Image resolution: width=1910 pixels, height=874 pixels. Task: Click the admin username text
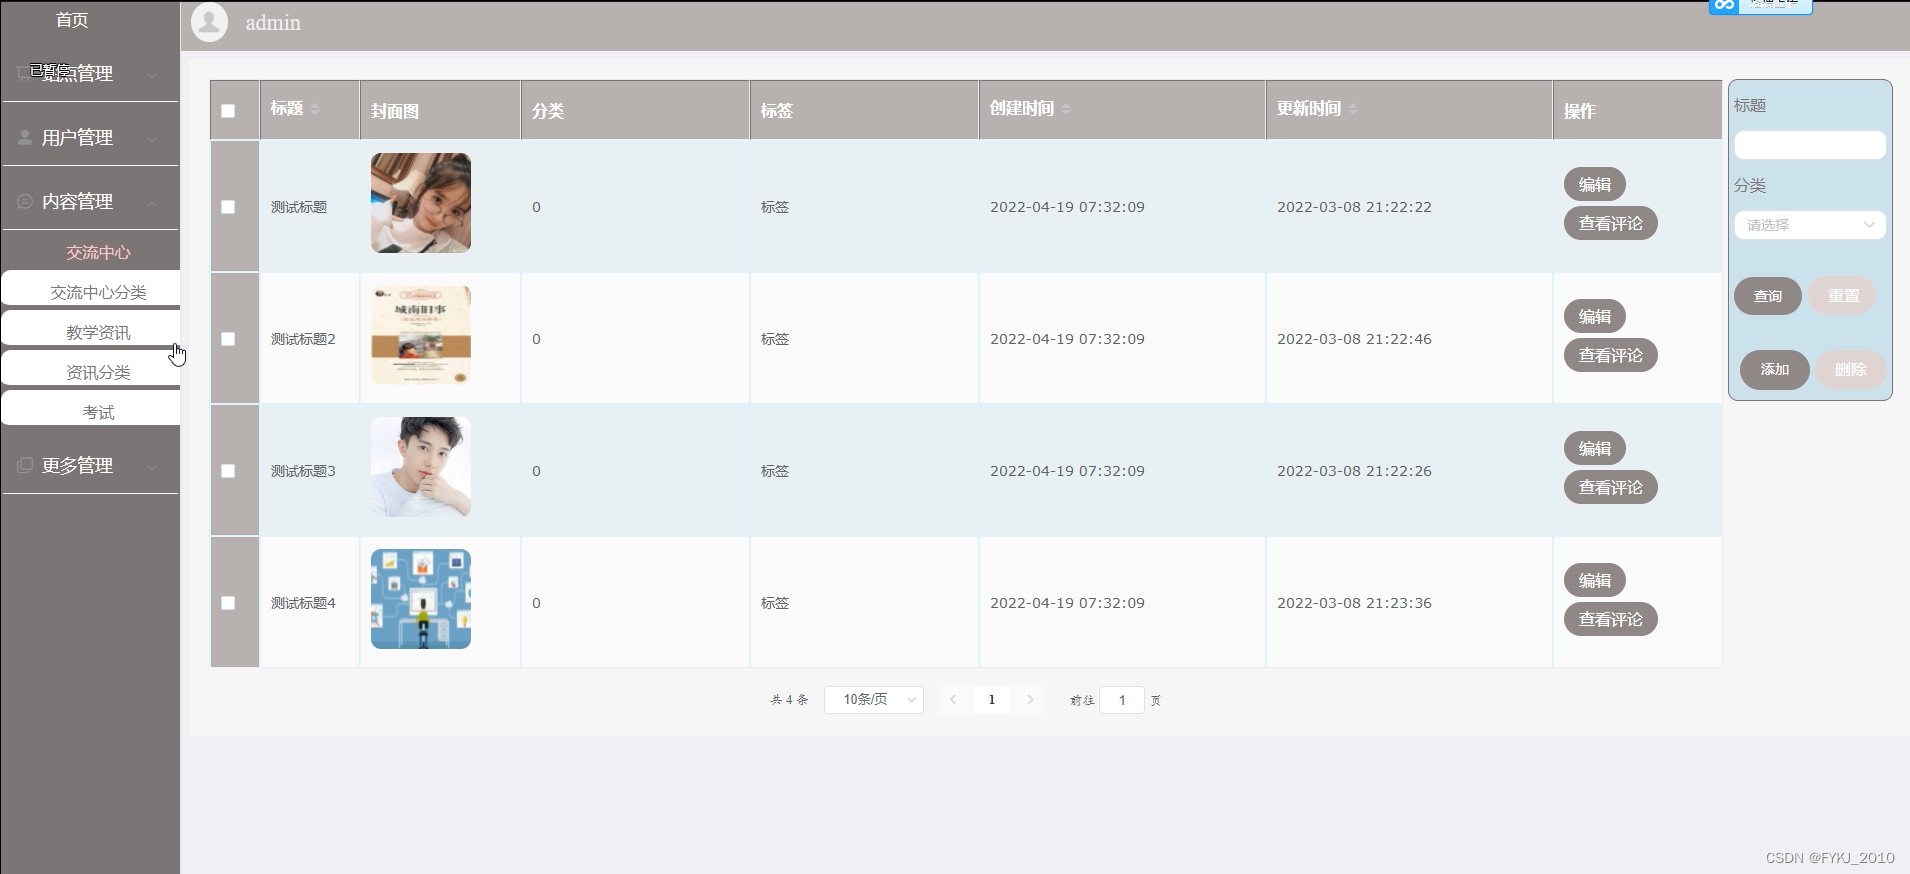point(273,22)
